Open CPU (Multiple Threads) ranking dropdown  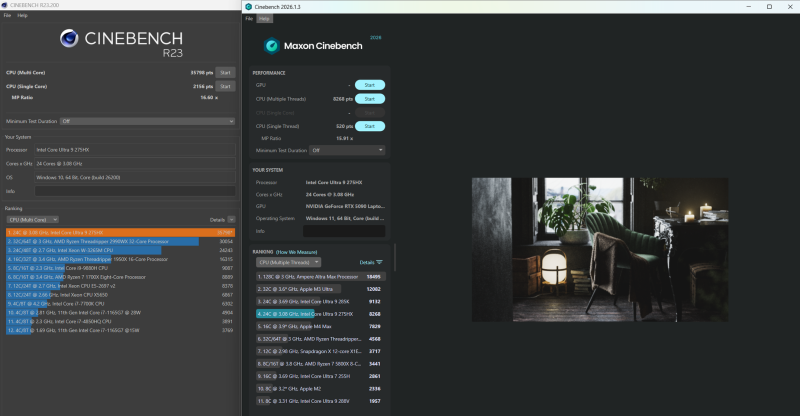pyautogui.click(x=288, y=262)
